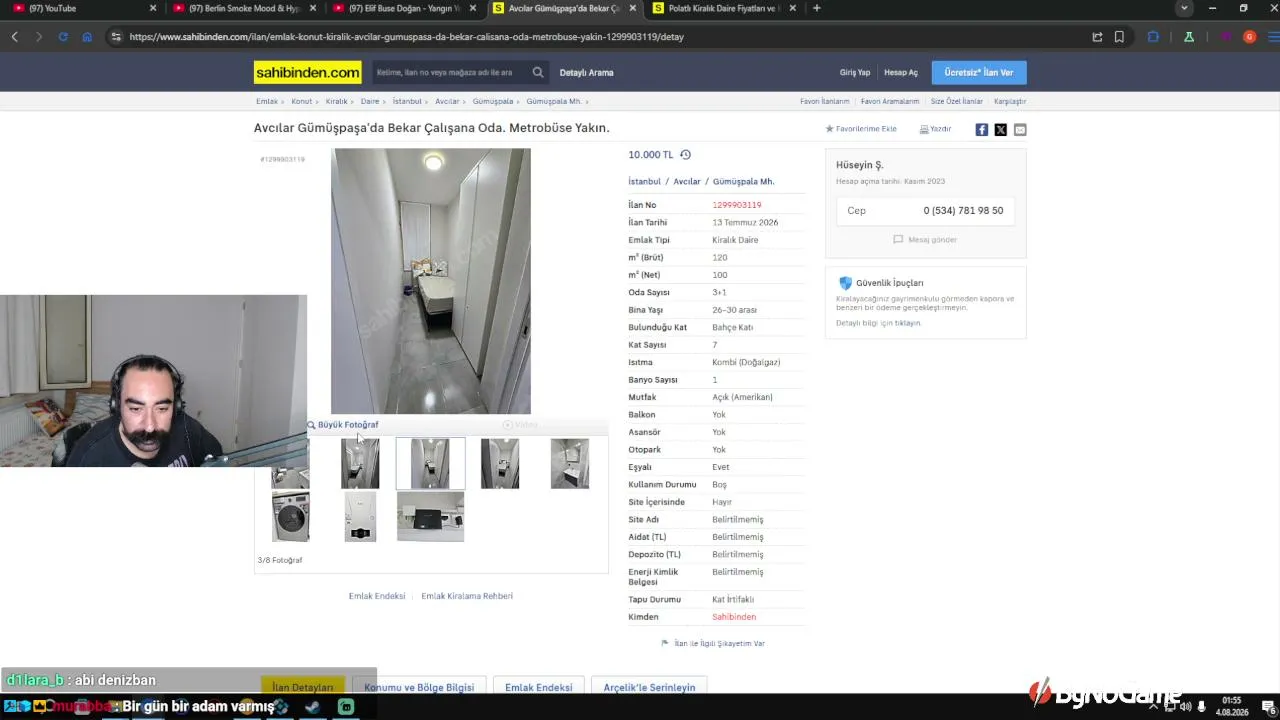The image size is (1280, 720).
Task: Focus the sahibinden search input field
Action: point(450,72)
